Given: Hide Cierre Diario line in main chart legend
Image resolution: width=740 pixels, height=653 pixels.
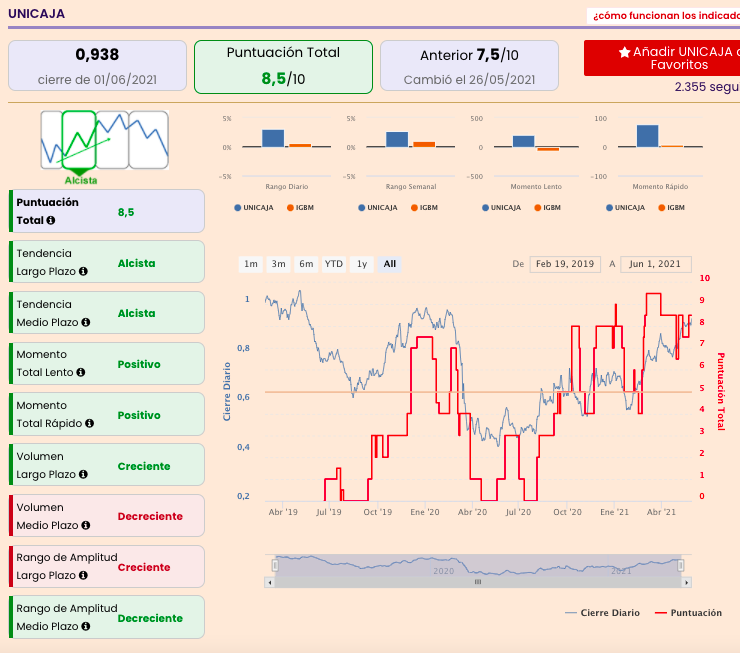Looking at the screenshot, I should point(603,613).
